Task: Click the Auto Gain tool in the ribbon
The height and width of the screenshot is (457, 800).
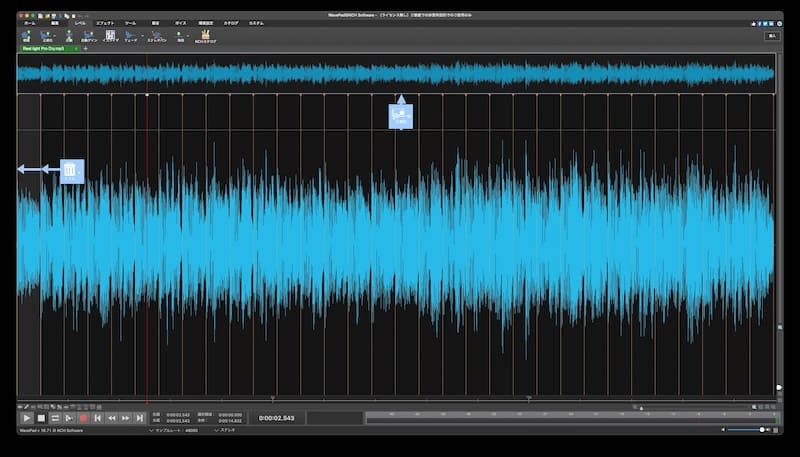Action: [89, 36]
